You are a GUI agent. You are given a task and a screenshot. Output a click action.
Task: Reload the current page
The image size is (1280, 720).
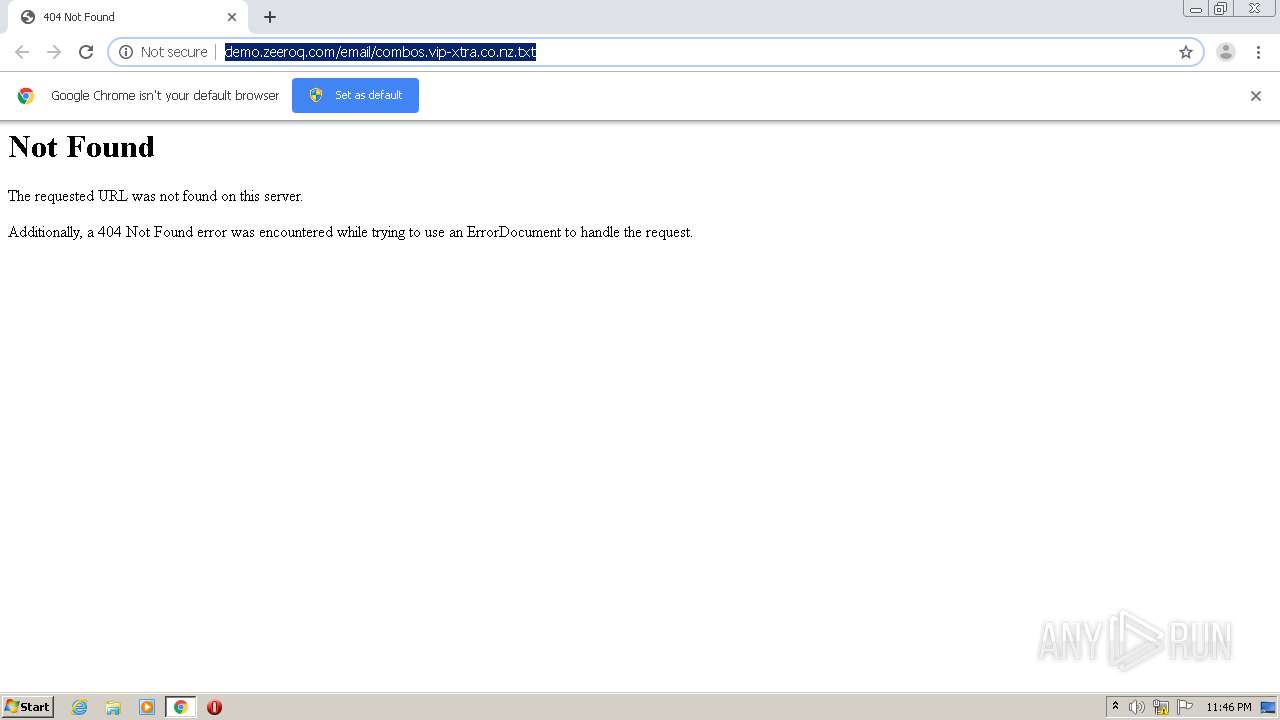coord(86,52)
